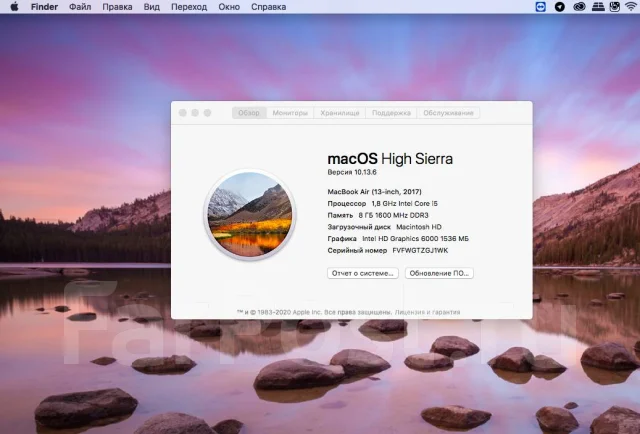
Task: Click the processor value 1,8 GHz Intel Core i5
Action: [x=404, y=203]
